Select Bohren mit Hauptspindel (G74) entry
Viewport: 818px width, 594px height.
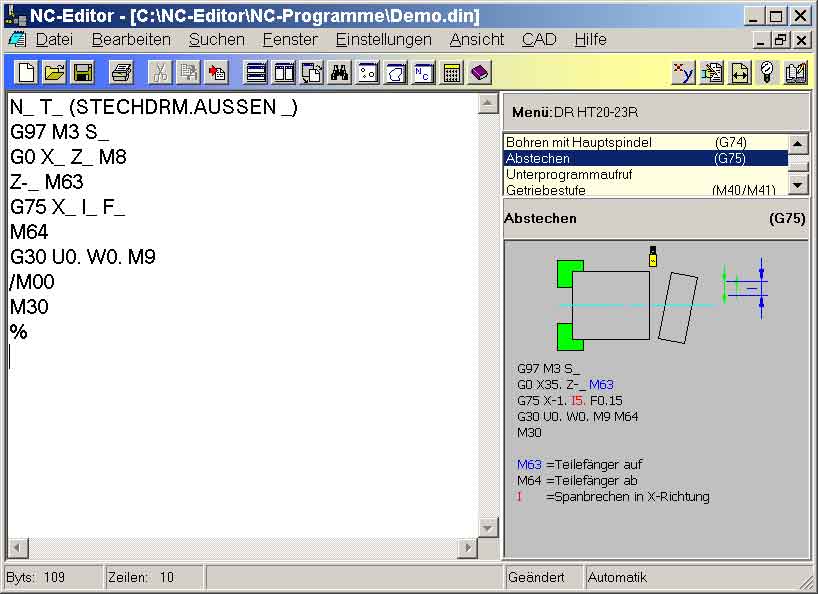click(640, 142)
